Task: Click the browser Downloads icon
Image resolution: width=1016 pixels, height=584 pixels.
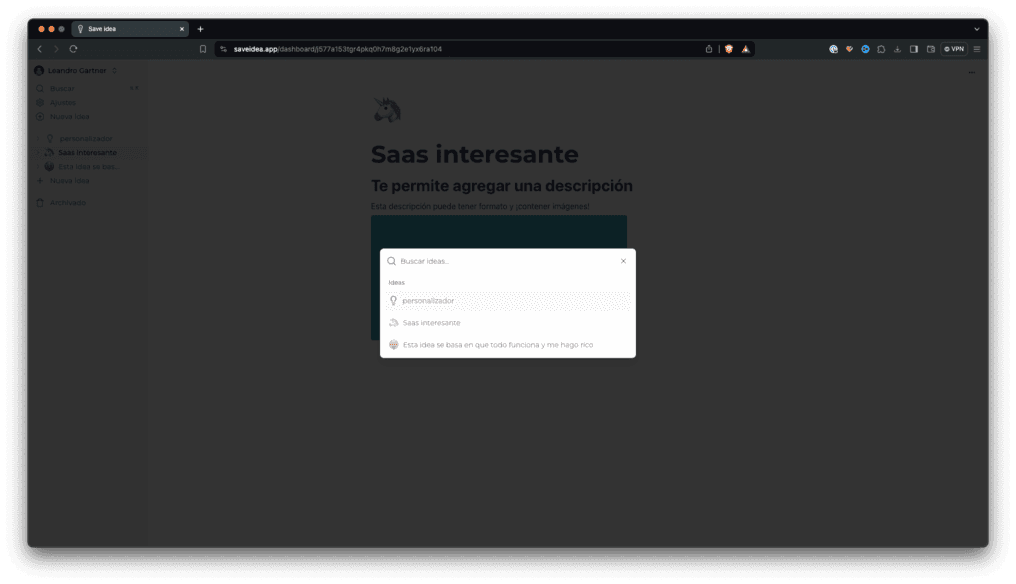Action: click(898, 48)
